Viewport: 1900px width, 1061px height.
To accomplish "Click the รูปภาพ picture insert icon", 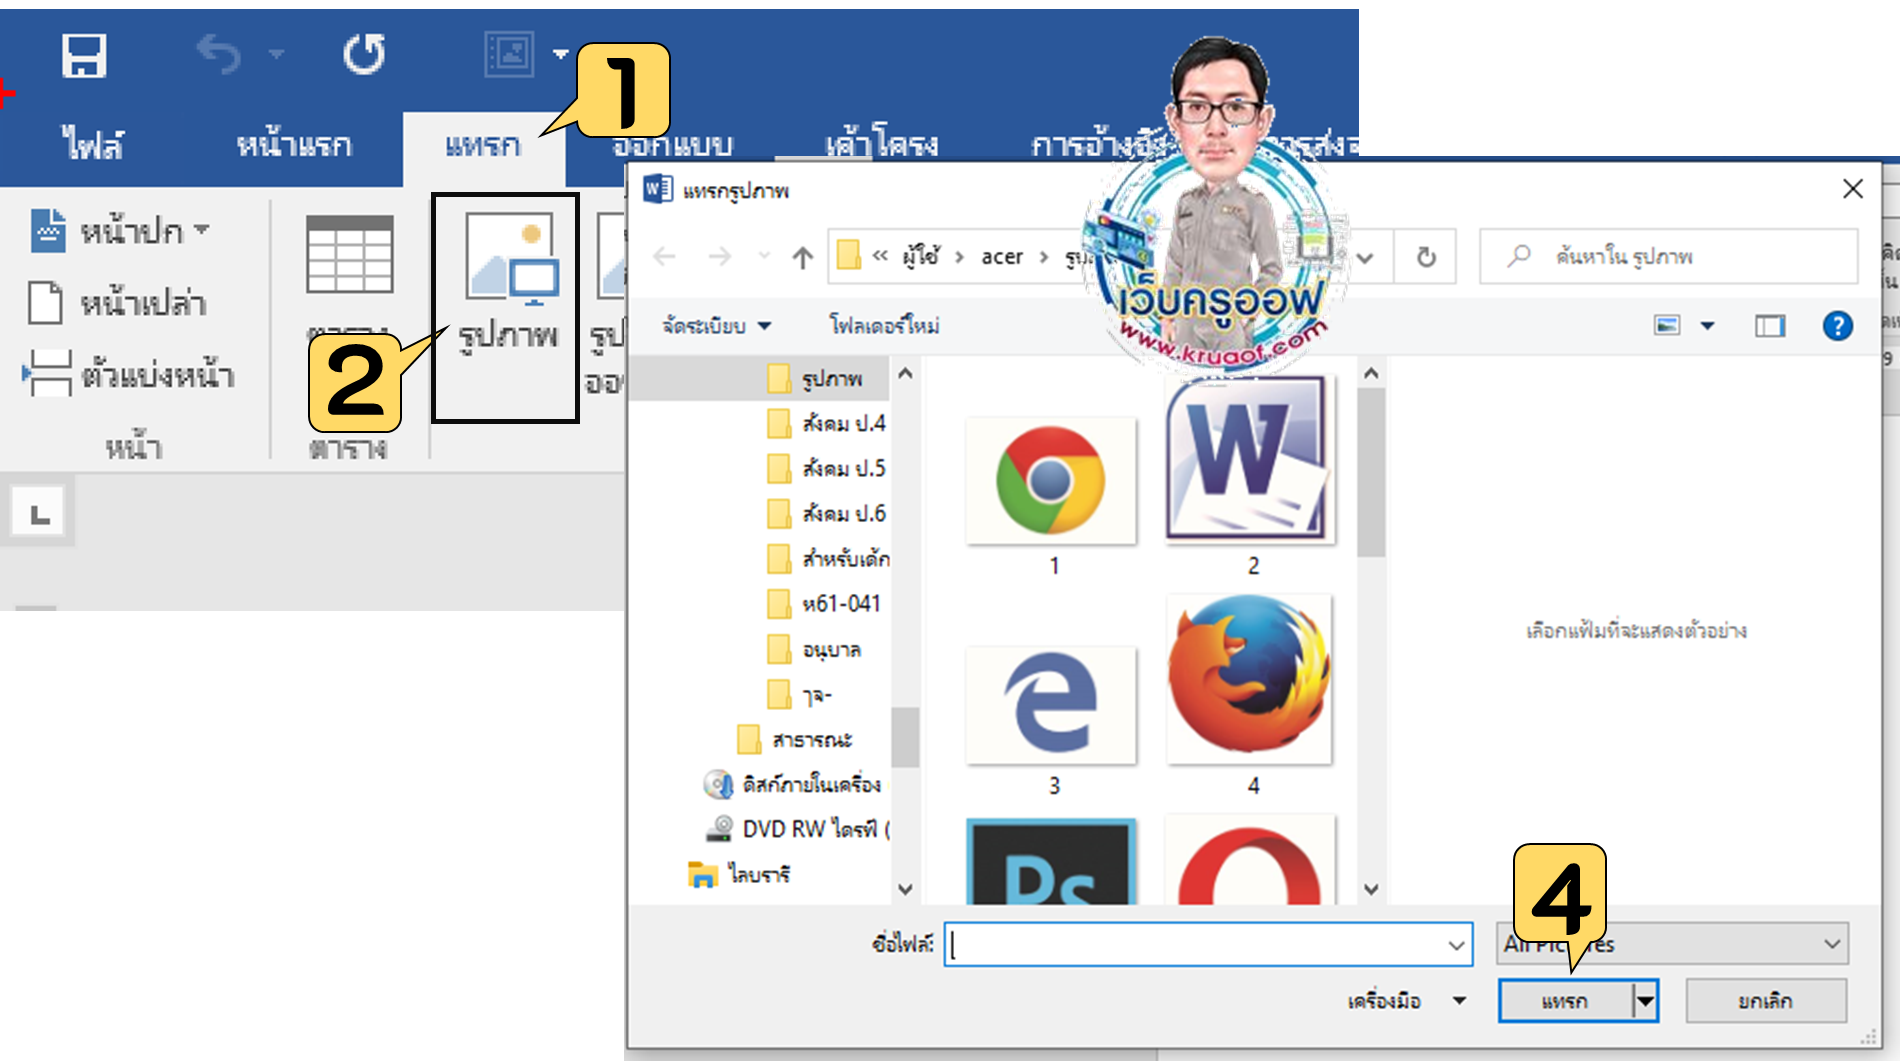I will coord(511,260).
